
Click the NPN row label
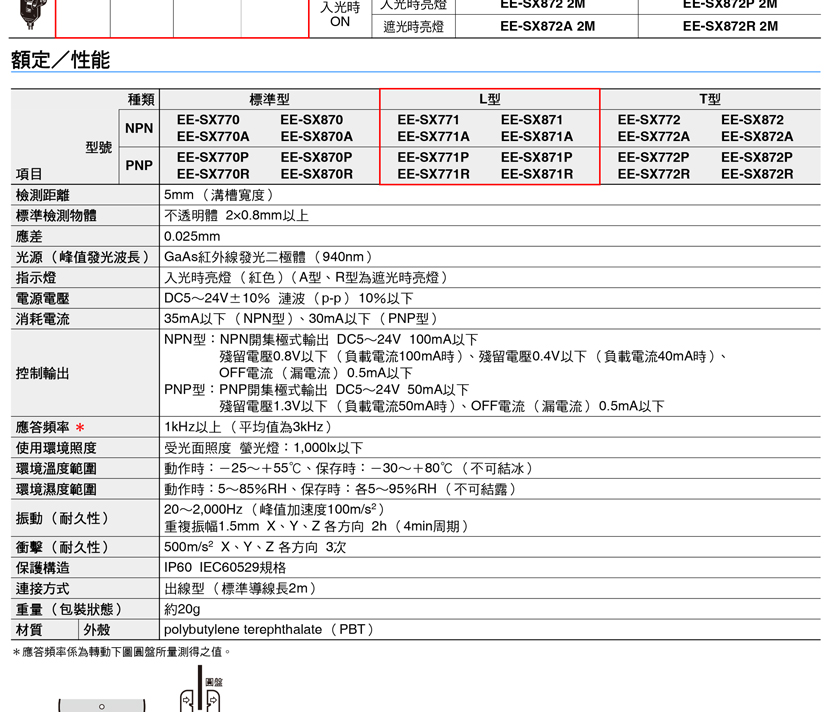point(139,129)
